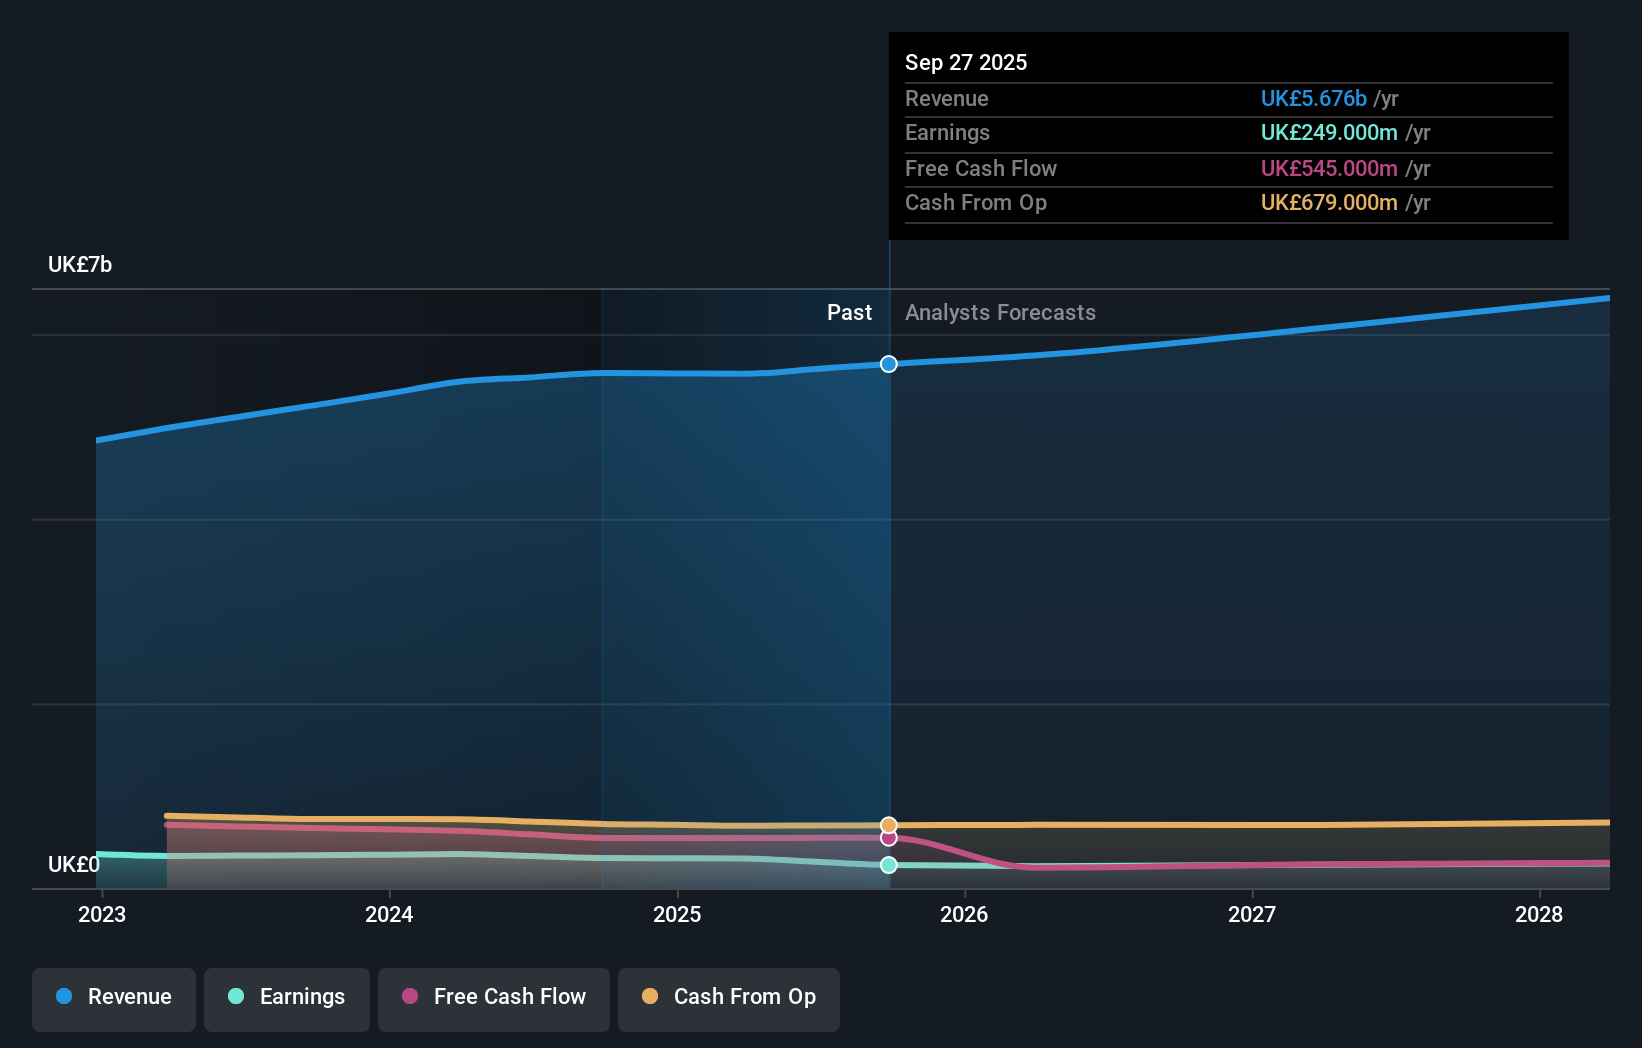1642x1048 pixels.
Task: Hide the Free Cash Flow series
Action: [x=493, y=997]
